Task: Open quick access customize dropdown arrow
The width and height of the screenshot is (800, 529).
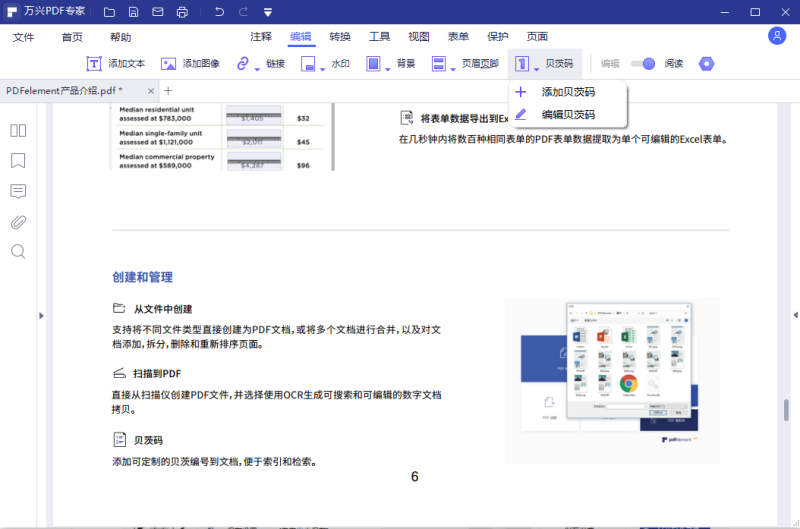Action: [x=268, y=12]
